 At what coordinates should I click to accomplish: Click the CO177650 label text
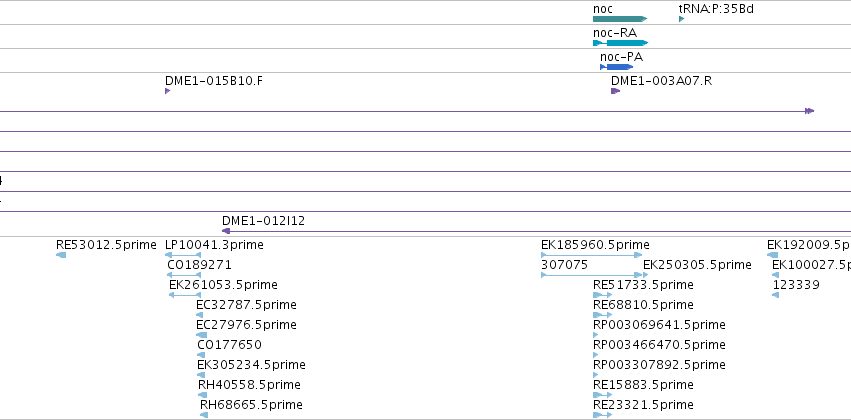coord(230,345)
